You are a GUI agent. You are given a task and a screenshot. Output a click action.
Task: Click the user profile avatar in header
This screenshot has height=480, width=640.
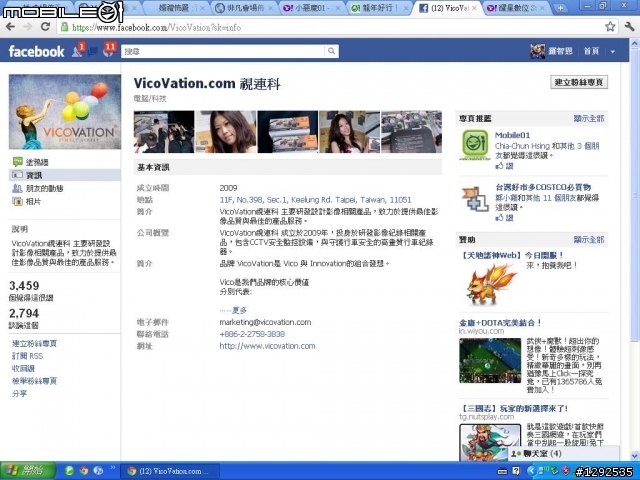pyautogui.click(x=537, y=51)
